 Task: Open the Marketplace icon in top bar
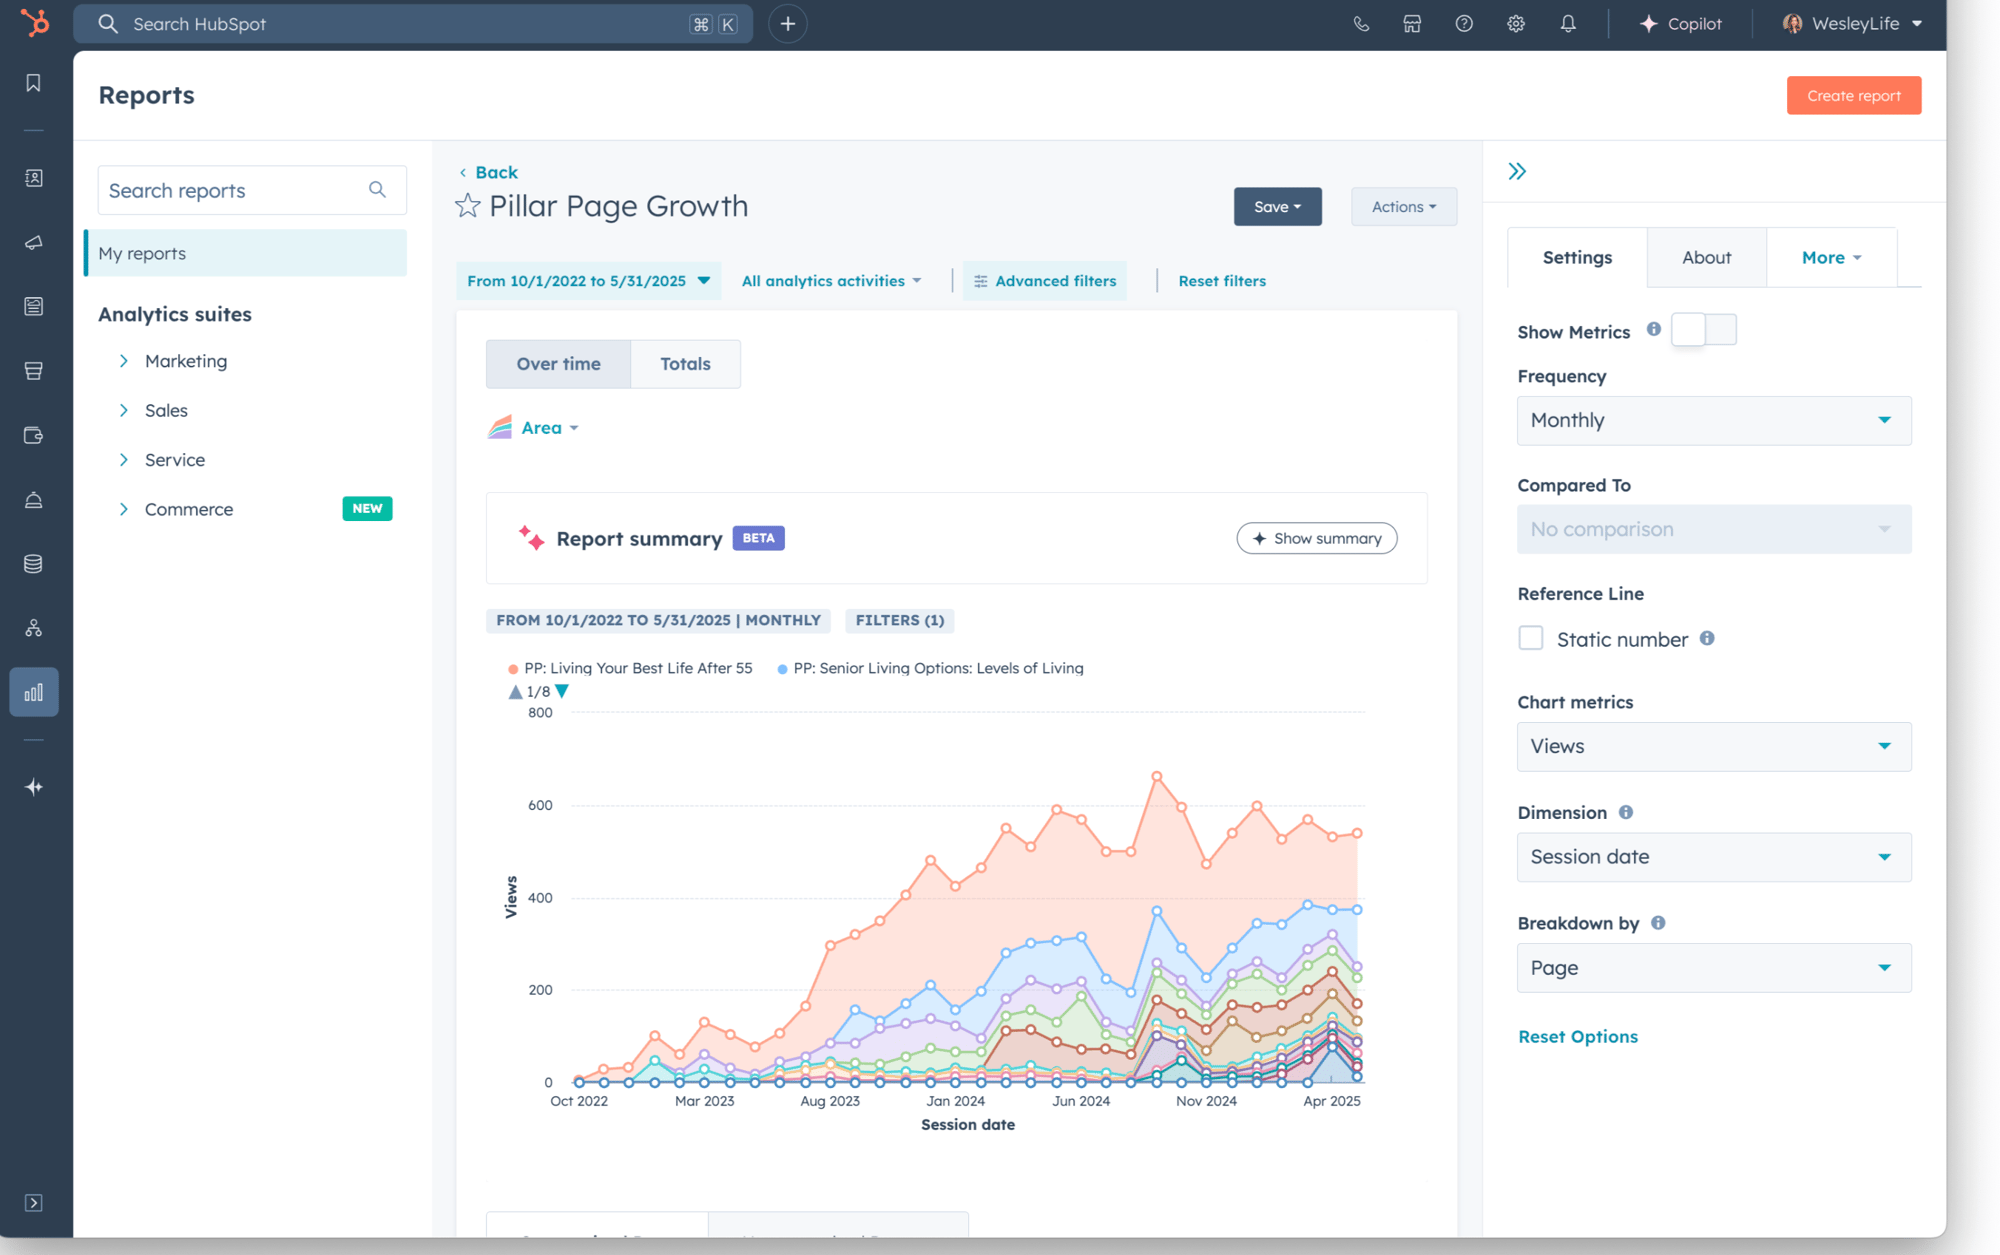pyautogui.click(x=1412, y=24)
